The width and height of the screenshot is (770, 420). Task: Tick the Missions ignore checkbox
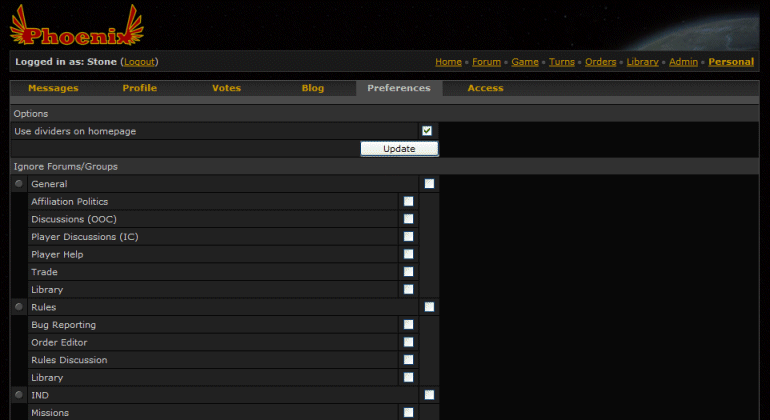coord(408,413)
